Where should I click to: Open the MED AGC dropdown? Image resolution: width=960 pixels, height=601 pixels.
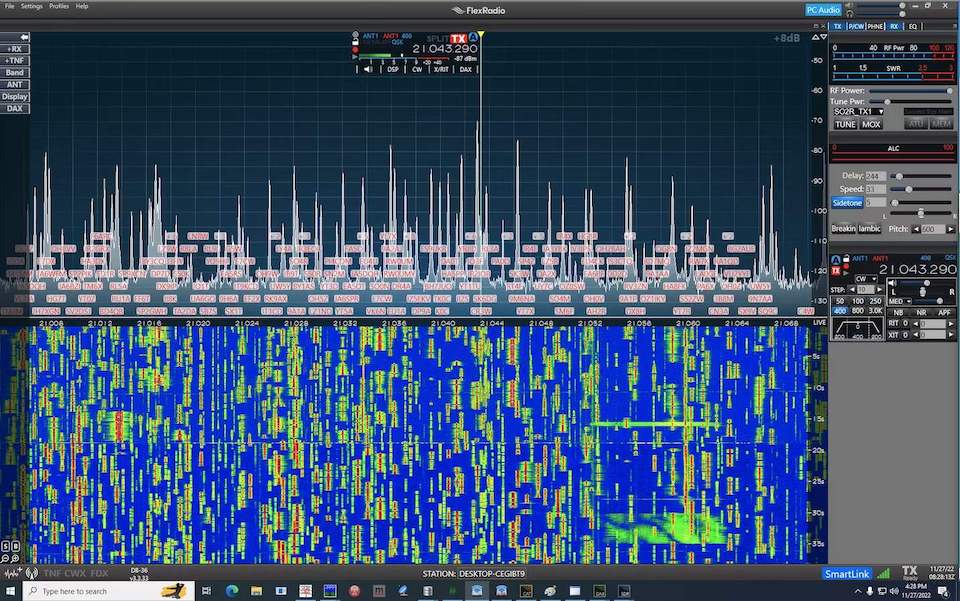click(899, 301)
